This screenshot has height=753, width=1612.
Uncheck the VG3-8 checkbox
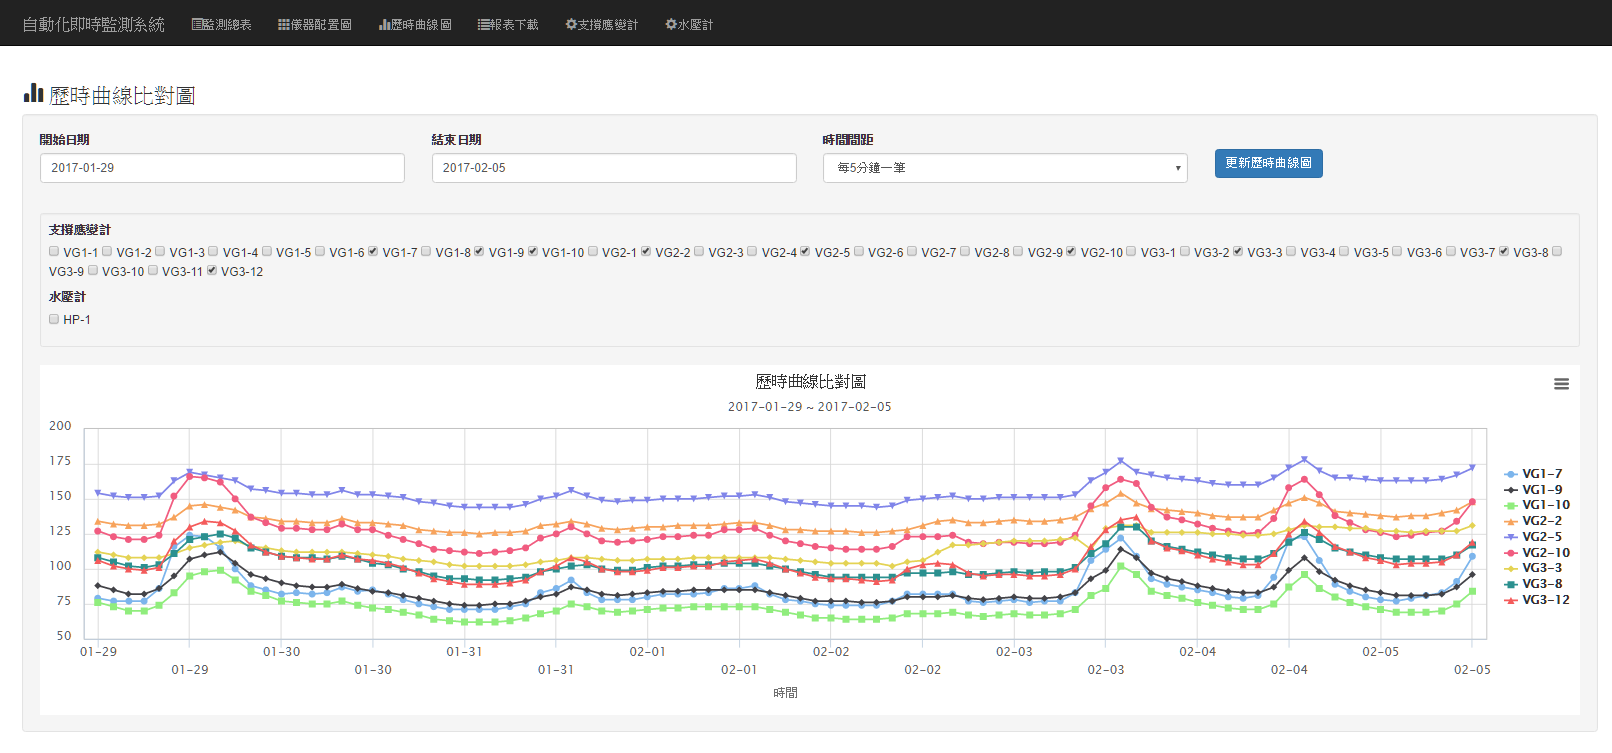click(x=1504, y=252)
